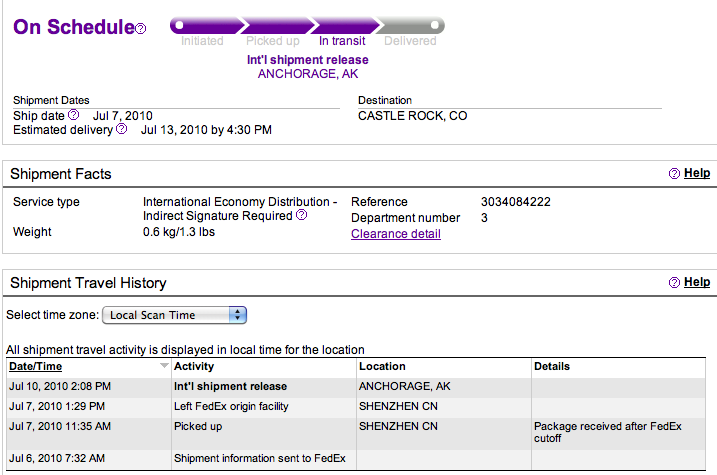Screen dimensions: 717x475
Task: Click the Activity column header
Action: pyautogui.click(x=194, y=366)
